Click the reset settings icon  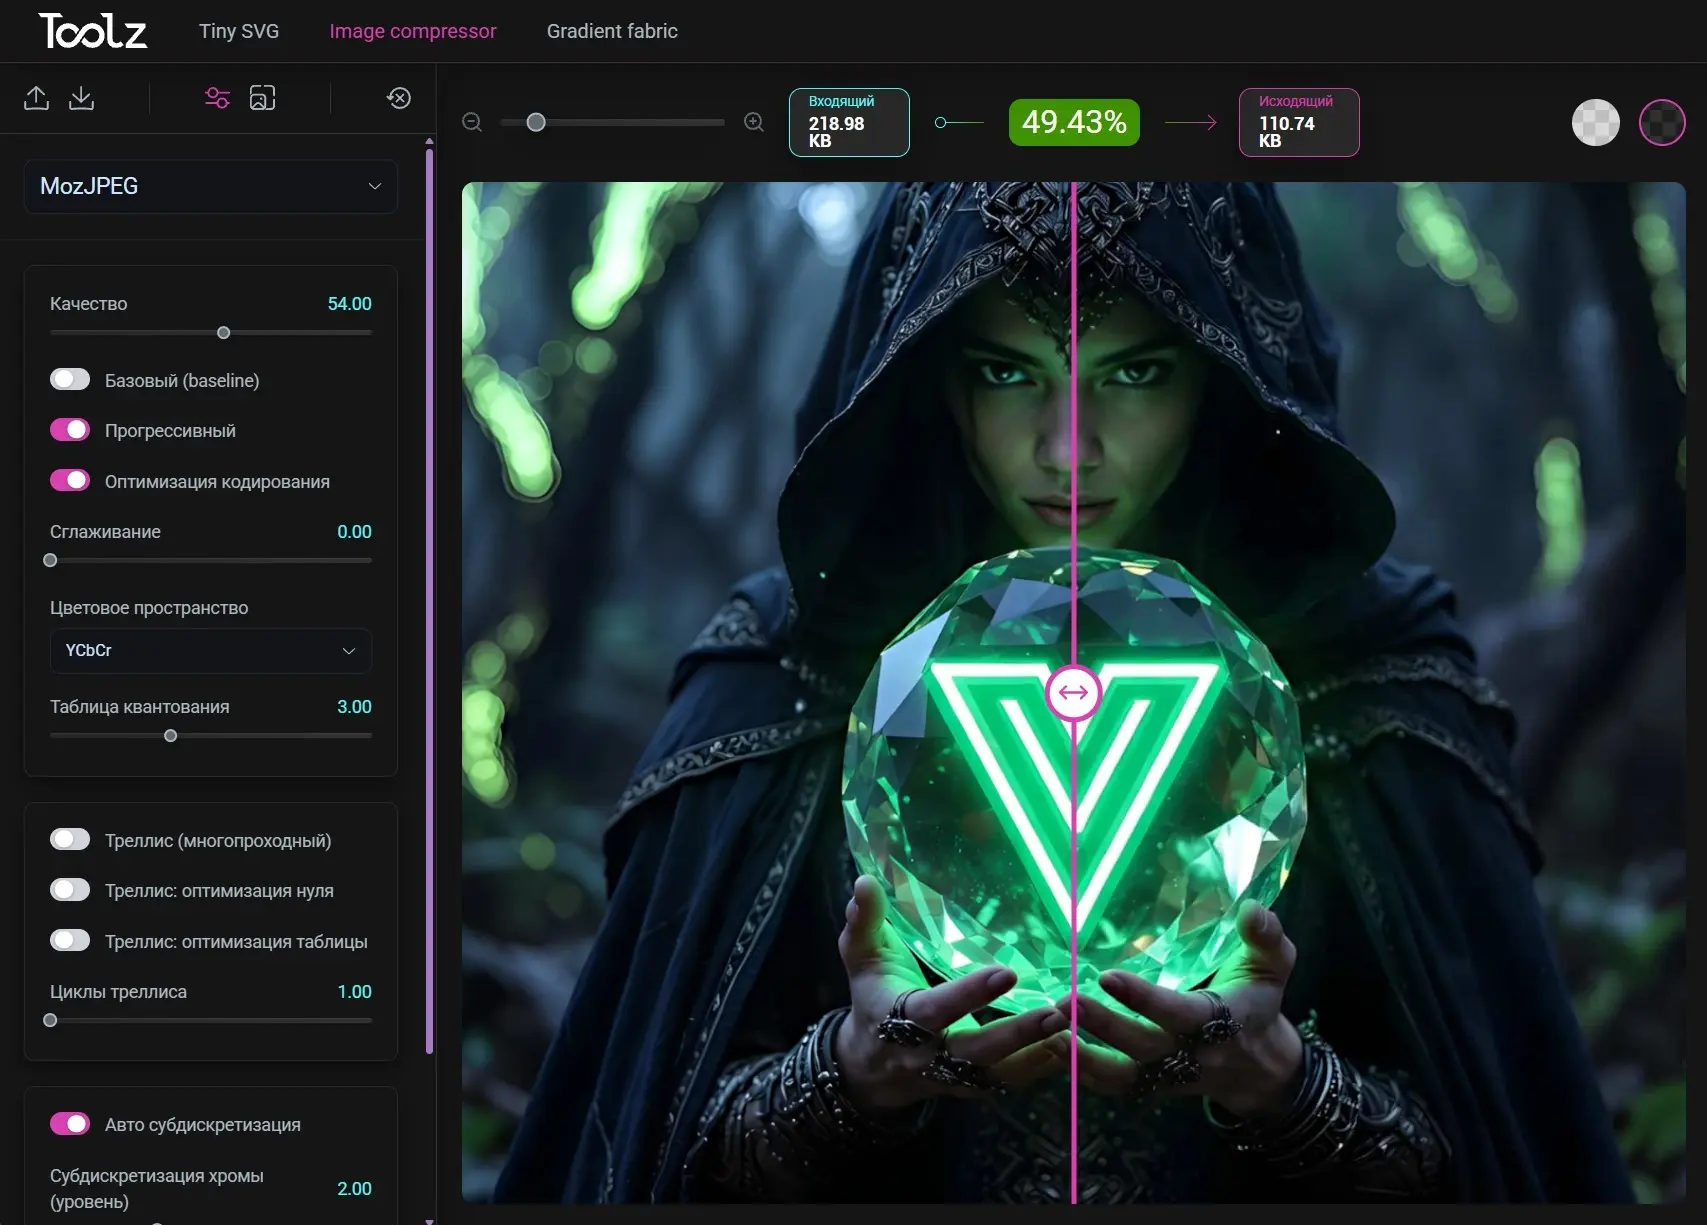(x=399, y=98)
